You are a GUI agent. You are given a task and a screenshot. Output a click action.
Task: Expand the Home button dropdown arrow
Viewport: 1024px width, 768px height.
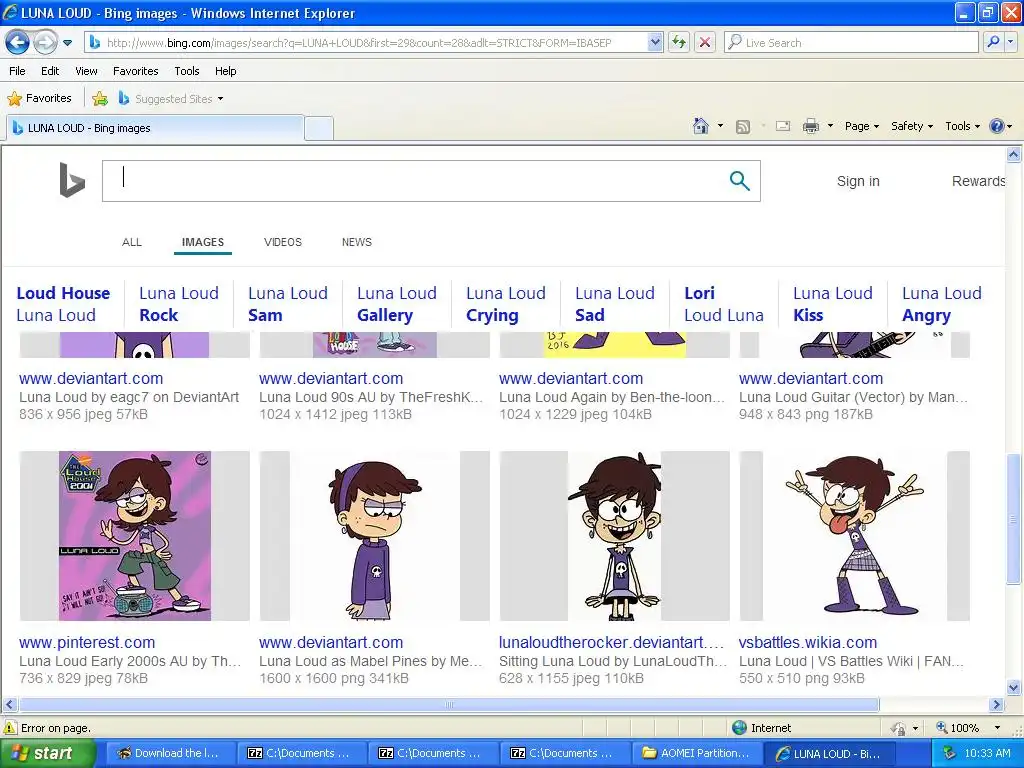pos(720,126)
